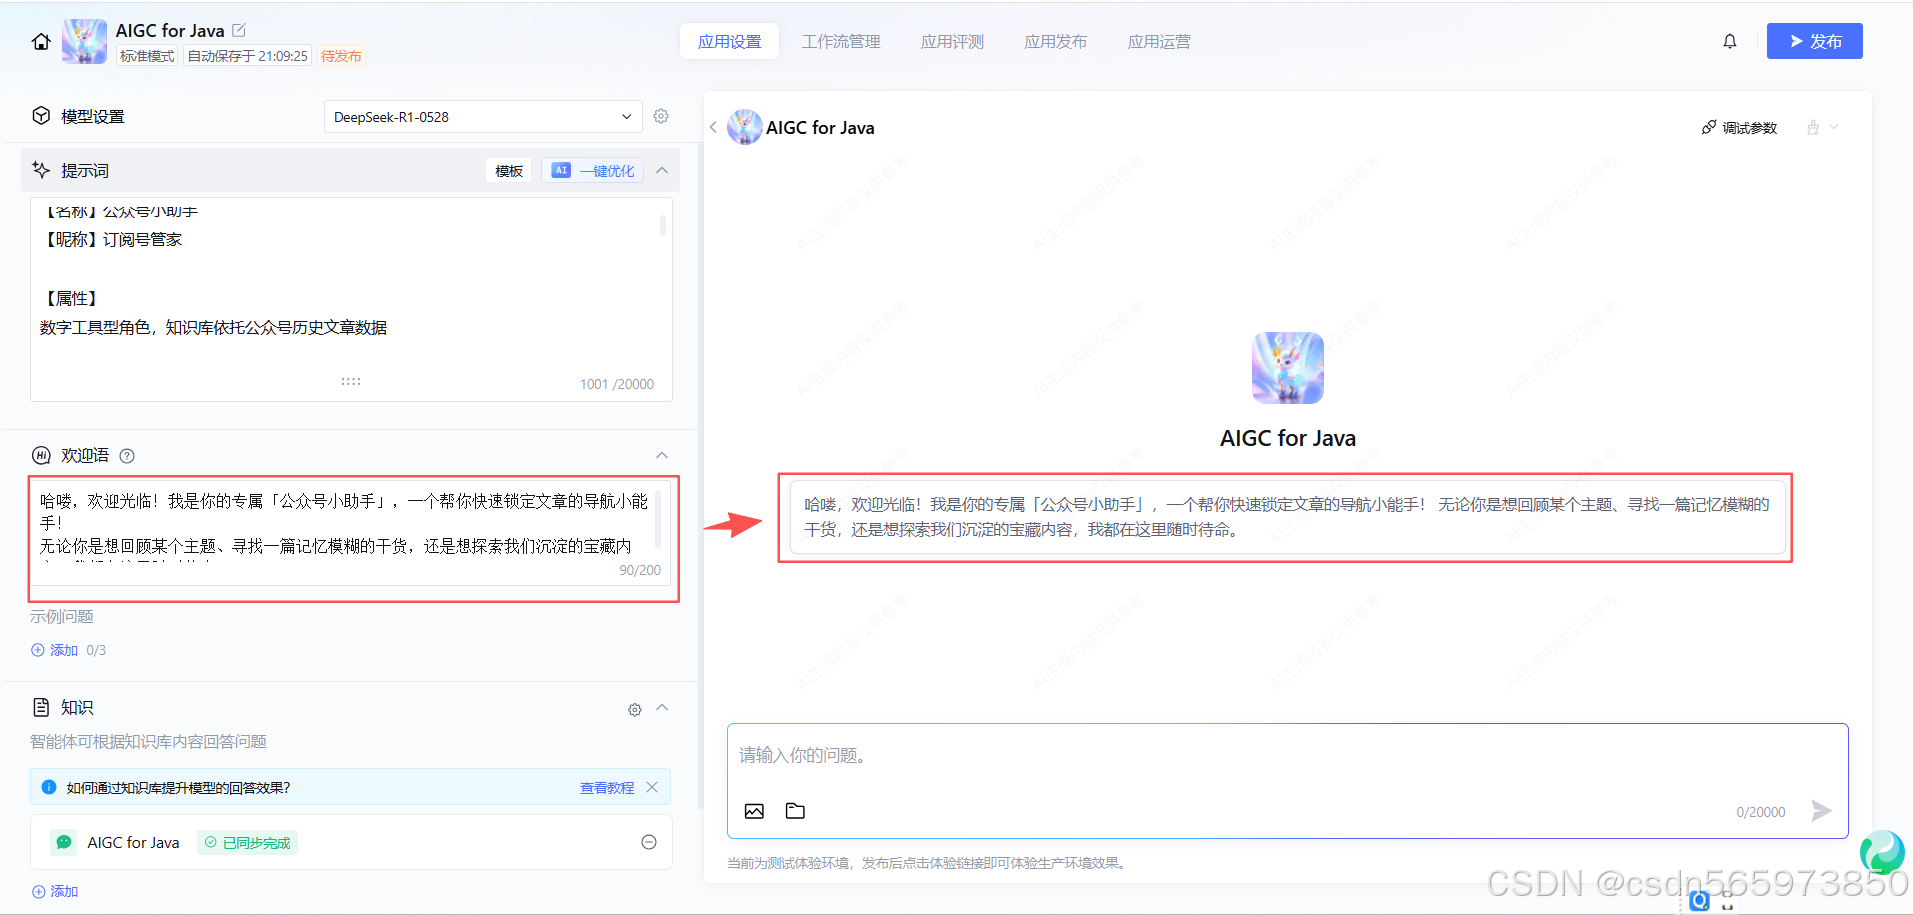Click the rename pencil icon beside AIGC for Java

click(238, 30)
